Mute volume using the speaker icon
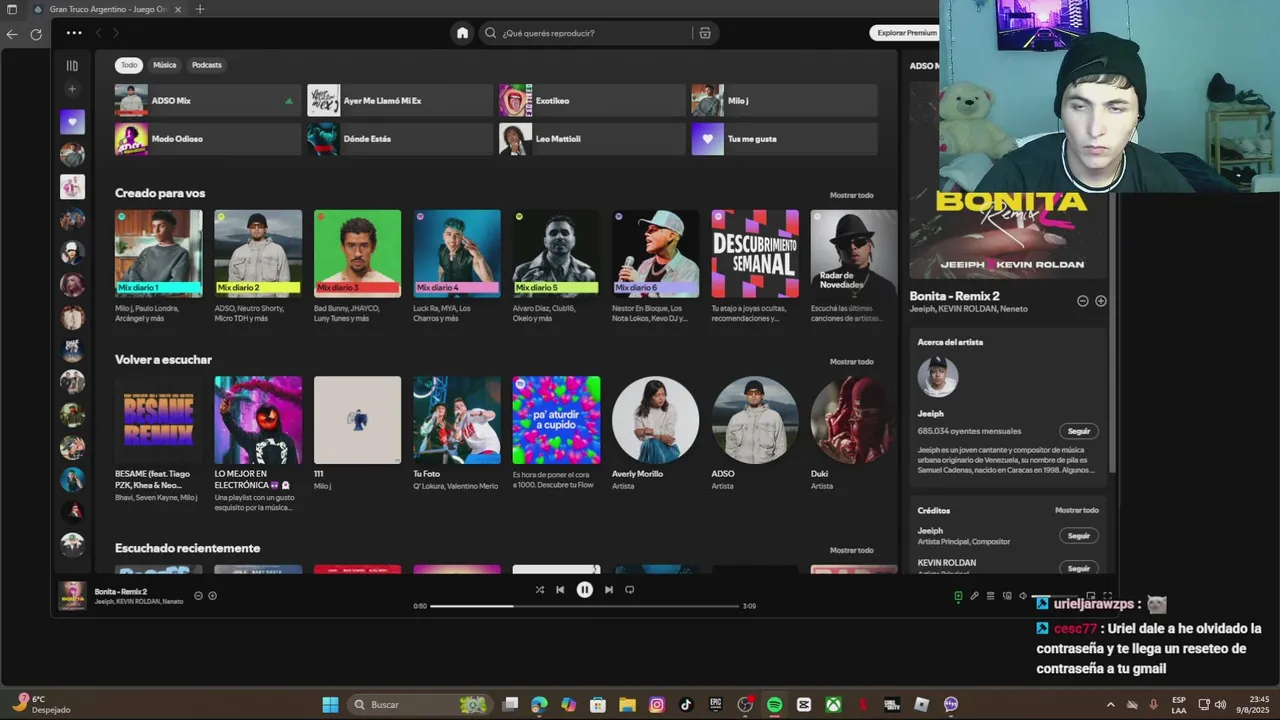1280x720 pixels. coord(1023,596)
